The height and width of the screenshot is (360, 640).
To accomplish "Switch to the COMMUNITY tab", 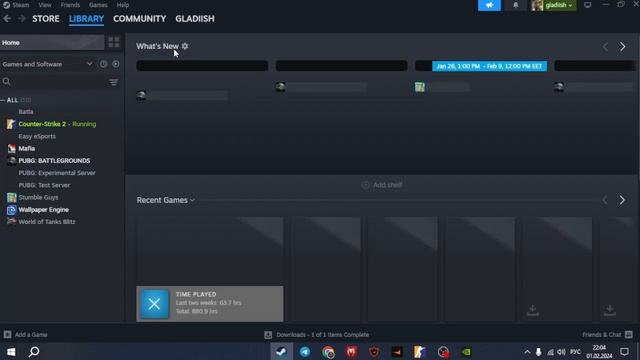I will tap(140, 19).
